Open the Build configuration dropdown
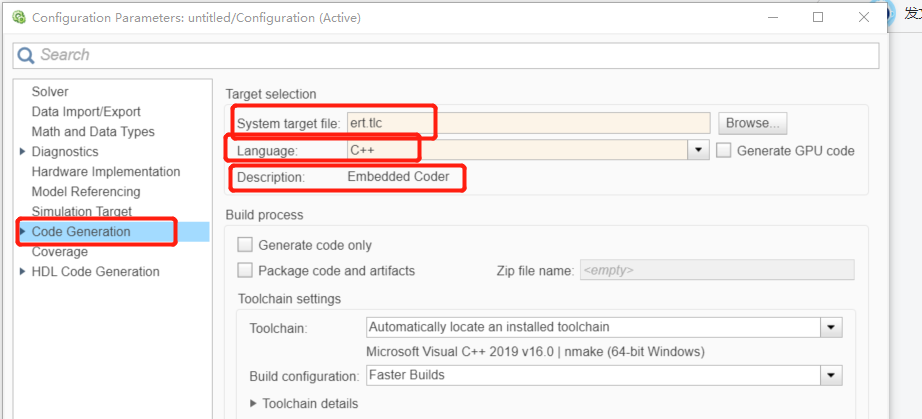The image size is (922, 419). (x=829, y=375)
